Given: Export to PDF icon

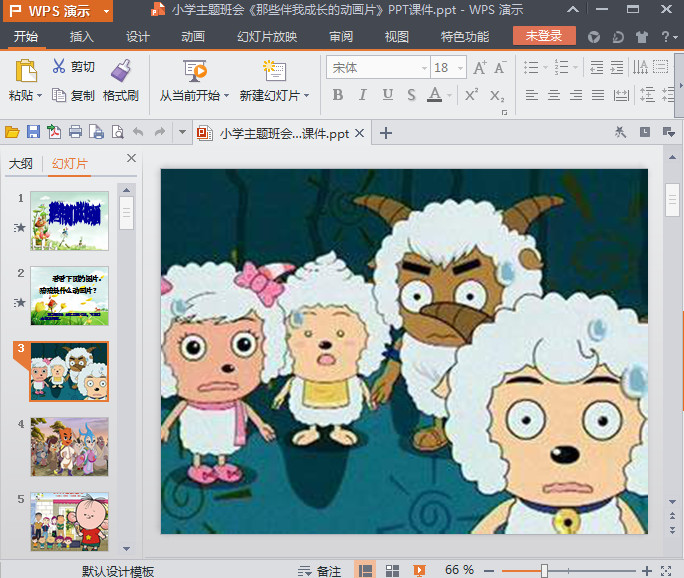Looking at the screenshot, I should [54, 132].
